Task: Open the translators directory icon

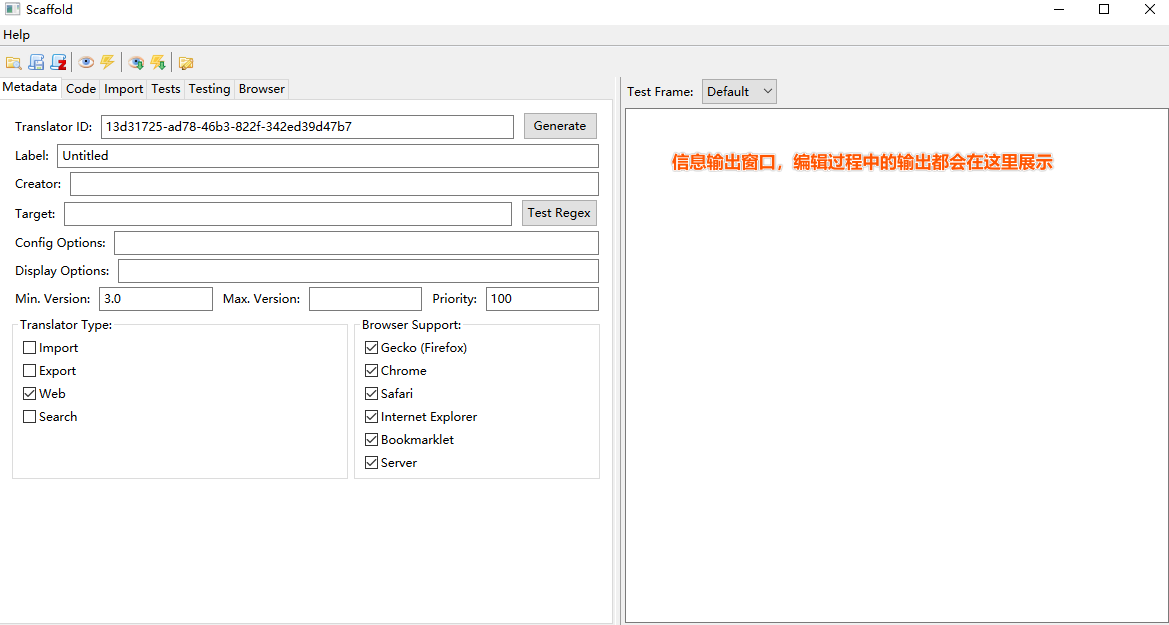Action: [x=186, y=62]
